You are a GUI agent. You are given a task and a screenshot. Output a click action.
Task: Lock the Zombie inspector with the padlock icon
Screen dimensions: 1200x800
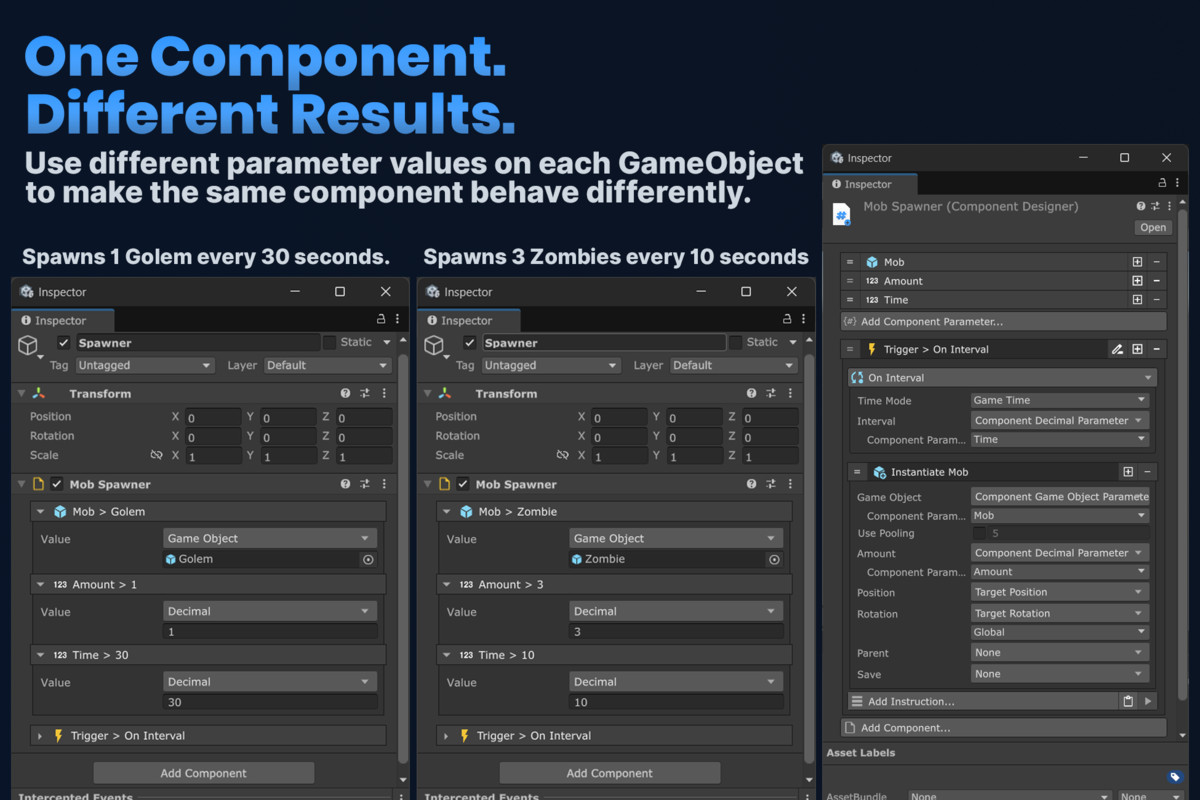click(786, 320)
